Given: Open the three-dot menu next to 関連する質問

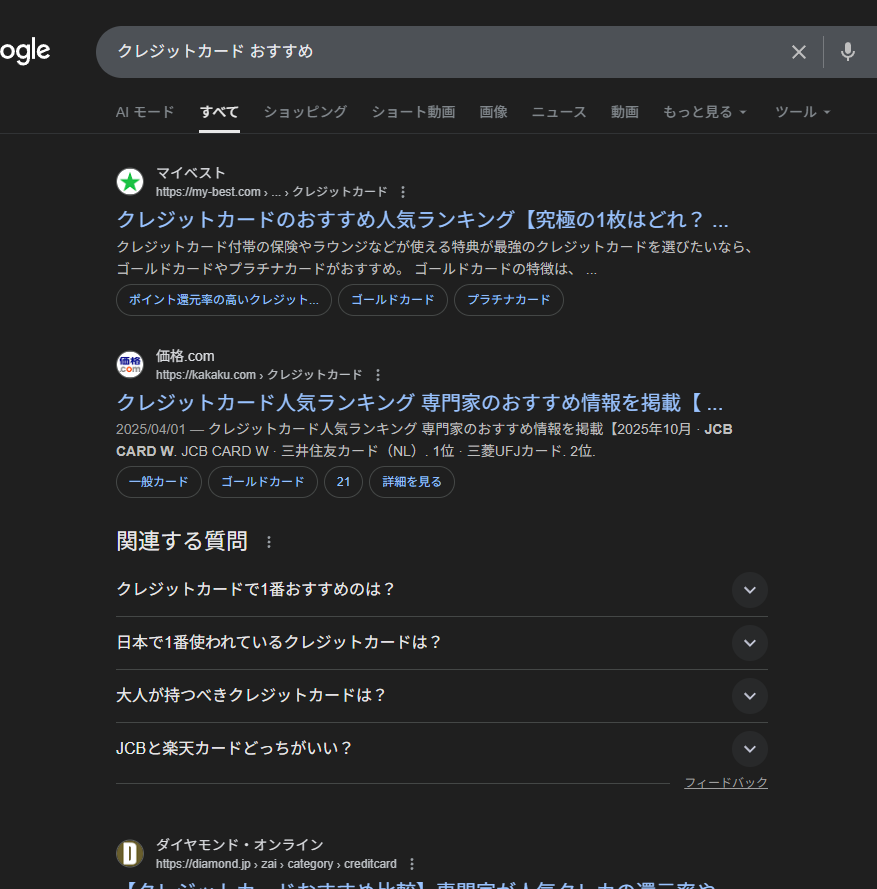Looking at the screenshot, I should coord(268,542).
